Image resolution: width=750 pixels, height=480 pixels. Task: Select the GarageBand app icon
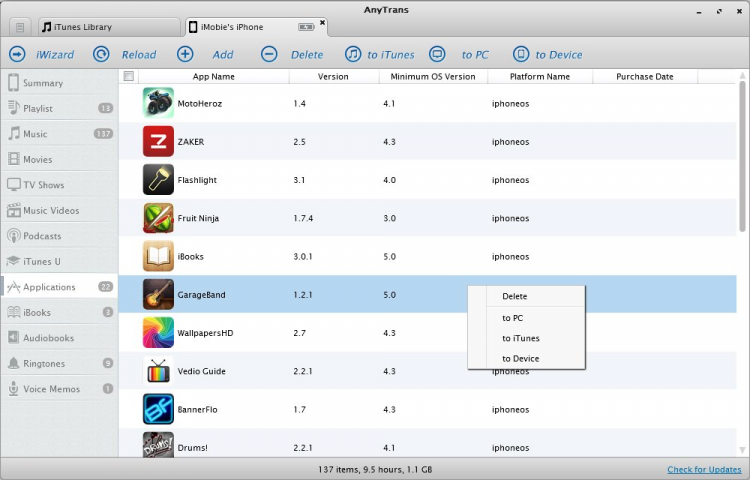[x=158, y=294]
